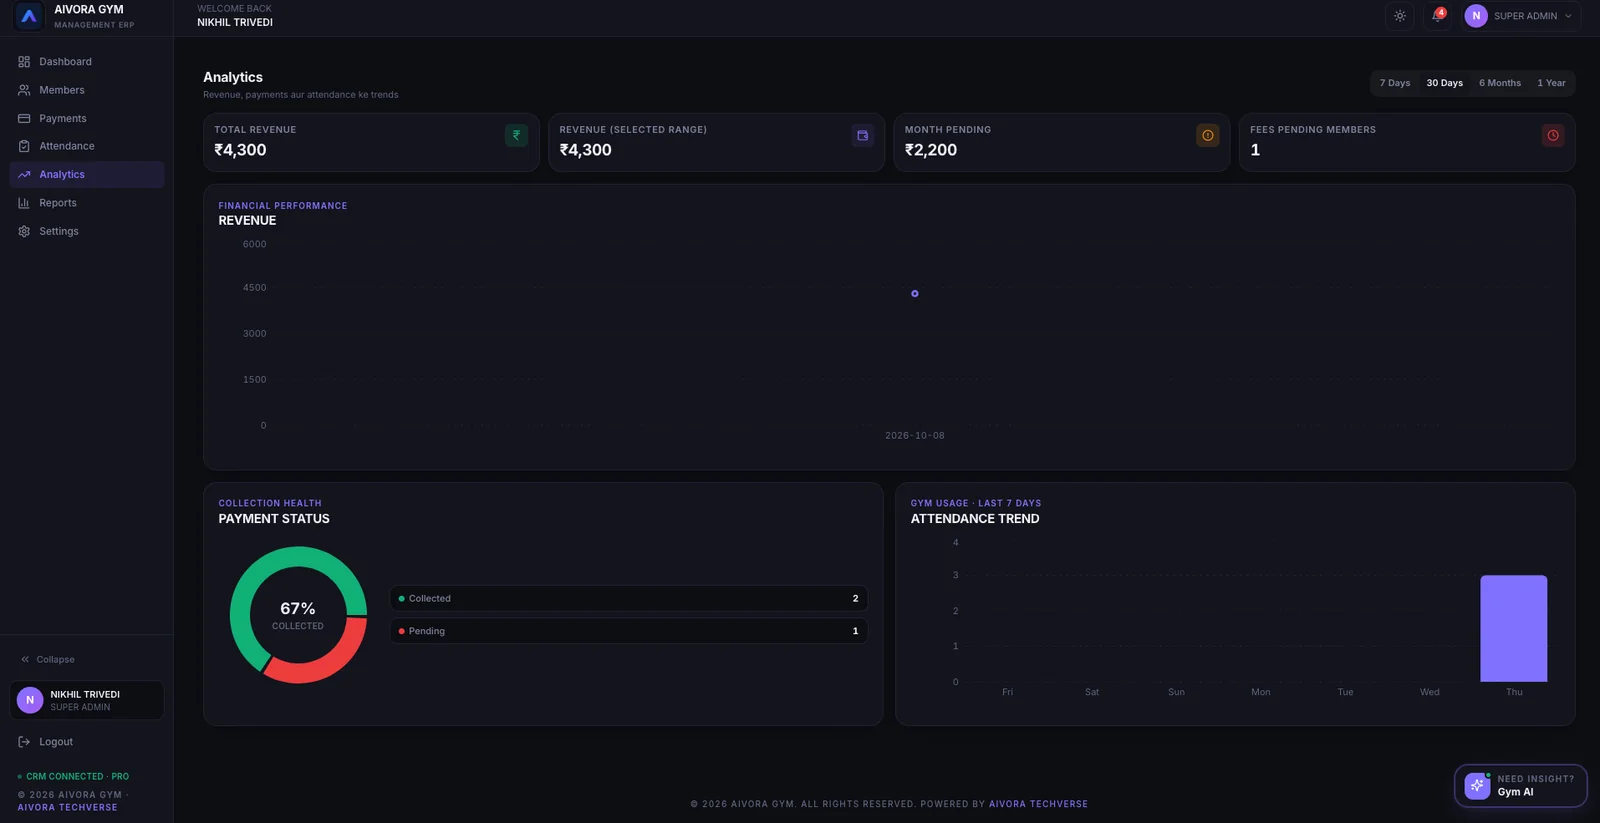Select the 6 Months range

pyautogui.click(x=1500, y=83)
